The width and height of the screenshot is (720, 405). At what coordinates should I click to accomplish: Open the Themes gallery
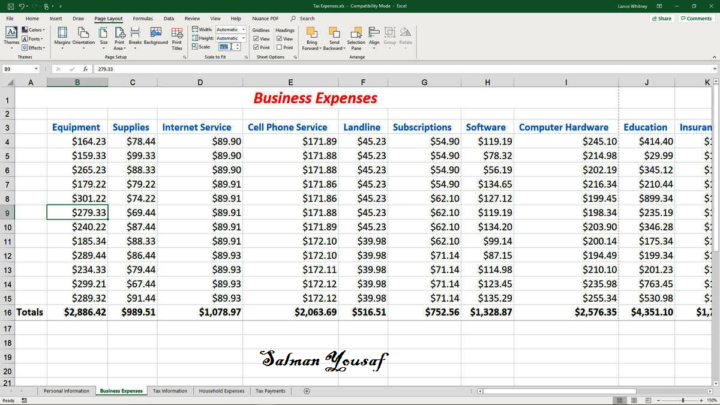11,36
